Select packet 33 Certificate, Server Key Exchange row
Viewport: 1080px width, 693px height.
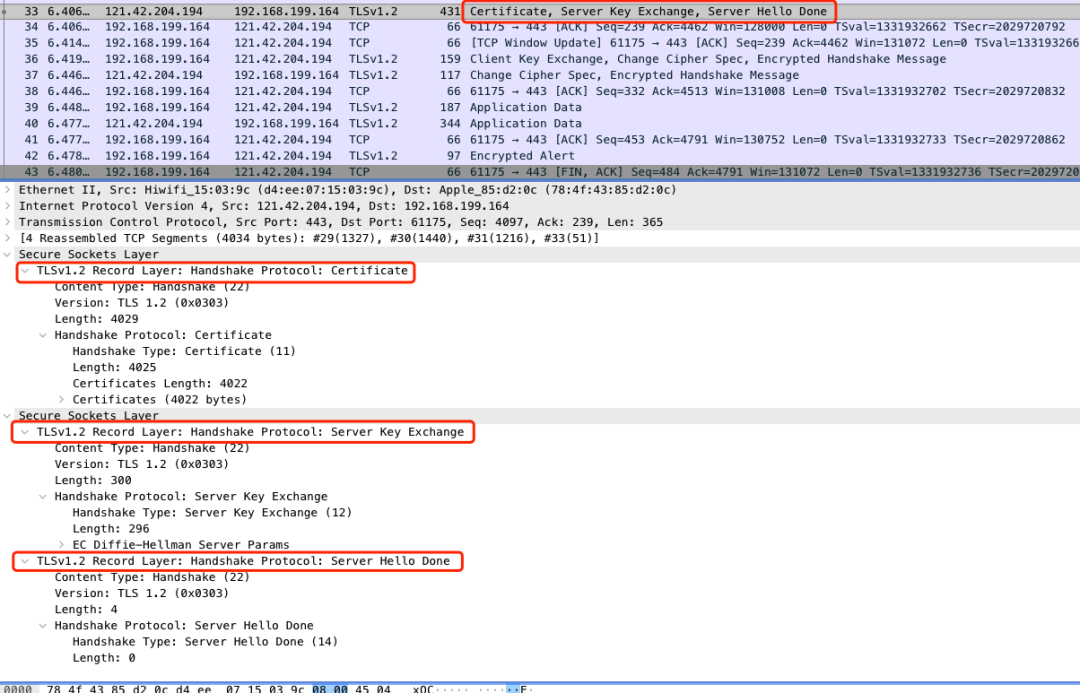click(540, 11)
